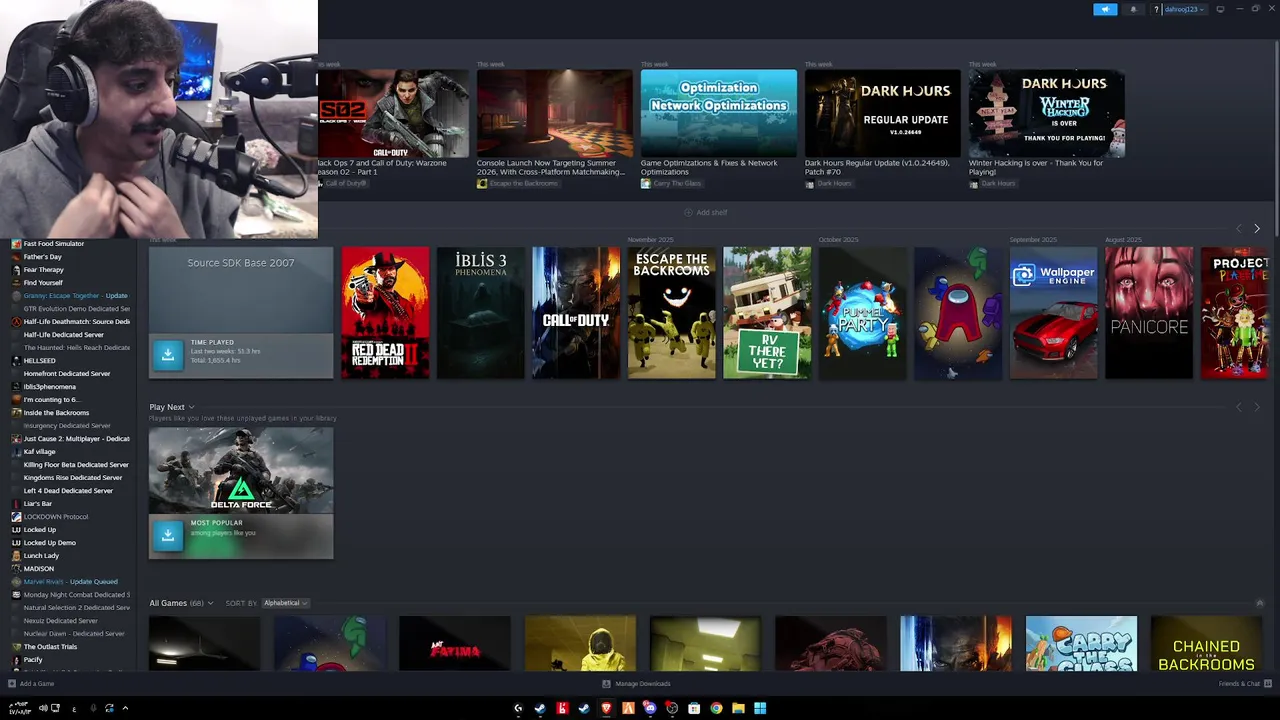
Task: Open Dark Hours Regular Update news card
Action: point(883,113)
